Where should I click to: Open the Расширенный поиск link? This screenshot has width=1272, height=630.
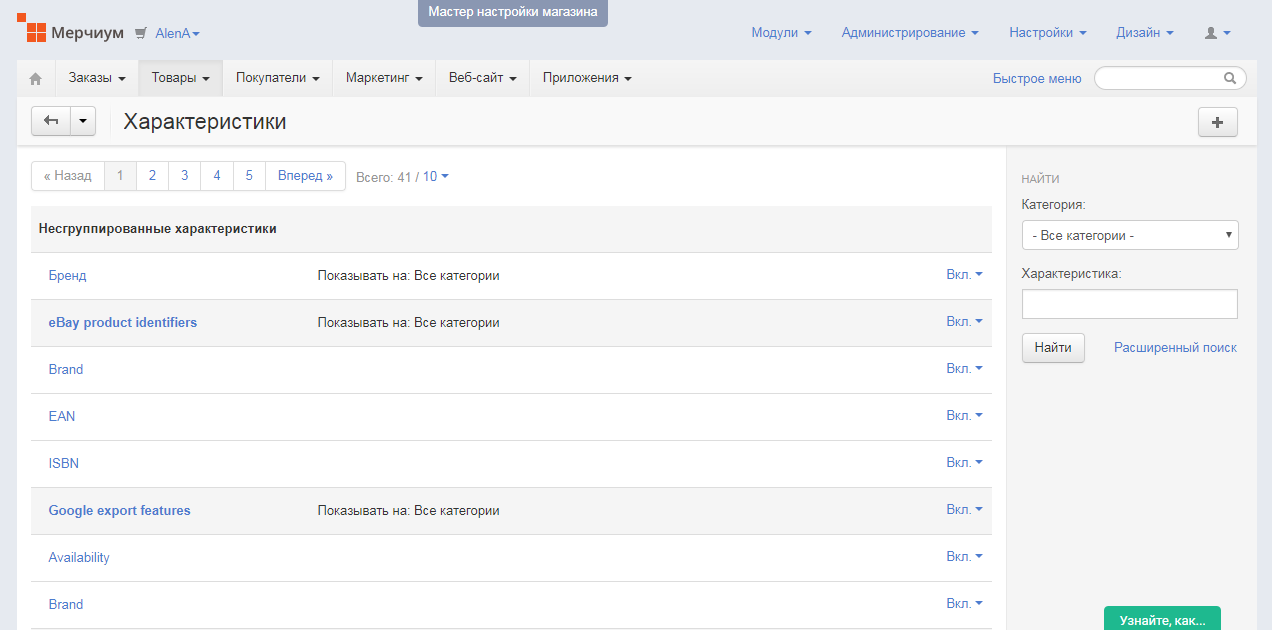1175,348
